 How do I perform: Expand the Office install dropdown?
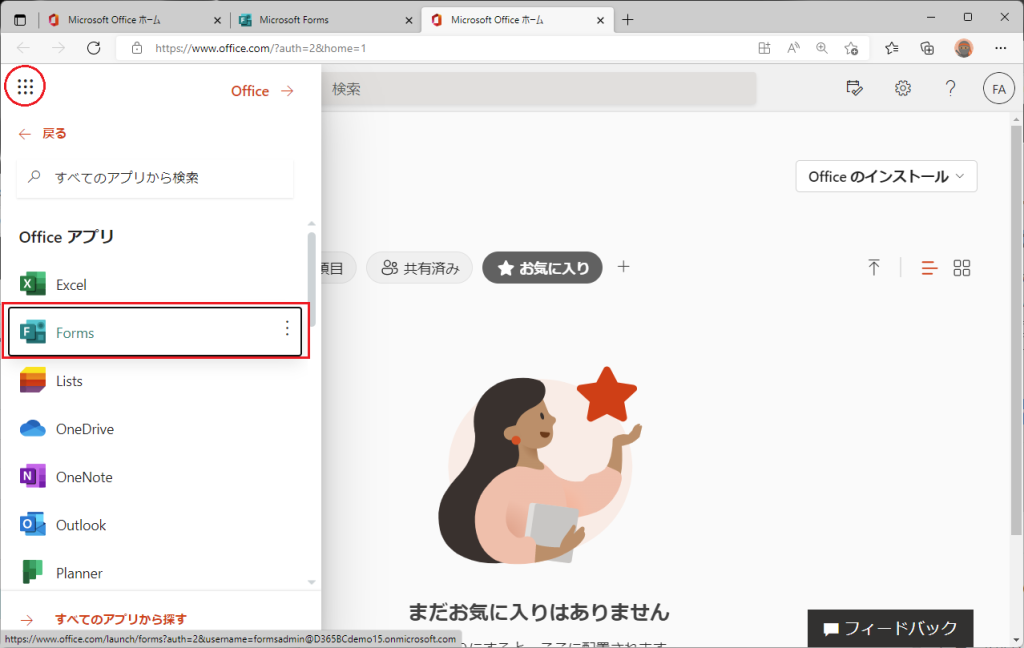(x=886, y=176)
